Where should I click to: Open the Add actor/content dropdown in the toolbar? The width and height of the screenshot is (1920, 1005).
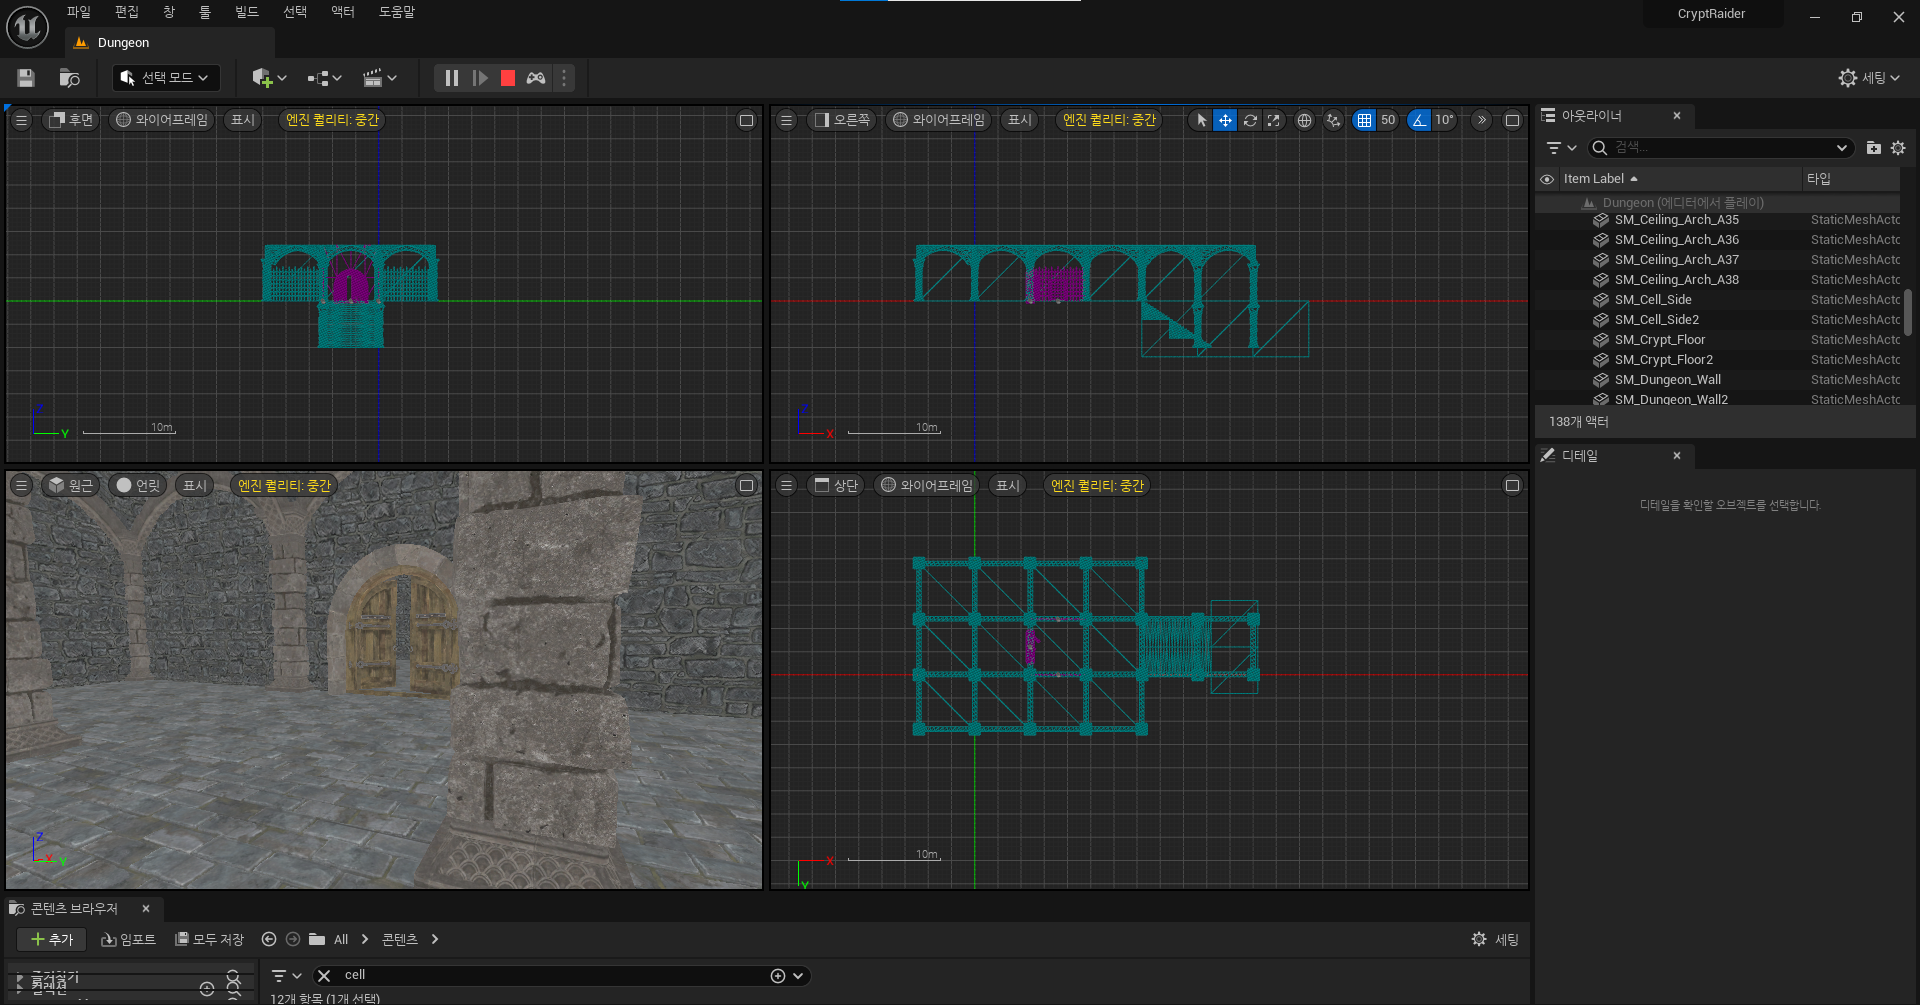point(269,78)
